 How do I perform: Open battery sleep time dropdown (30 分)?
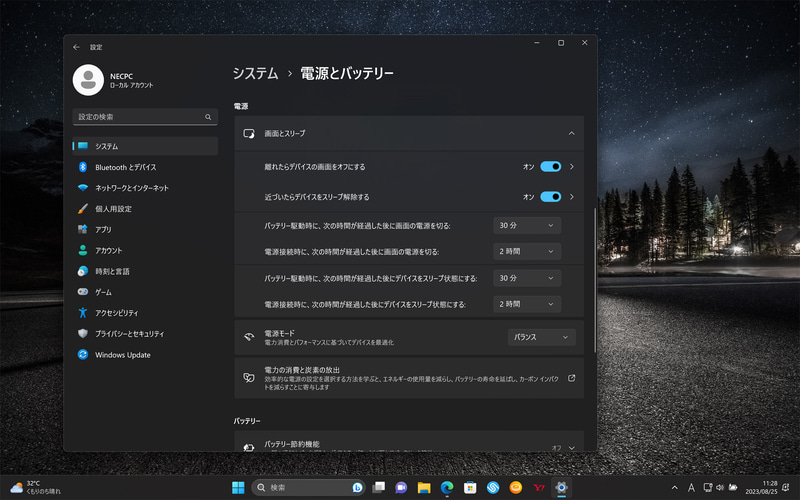pyautogui.click(x=527, y=278)
